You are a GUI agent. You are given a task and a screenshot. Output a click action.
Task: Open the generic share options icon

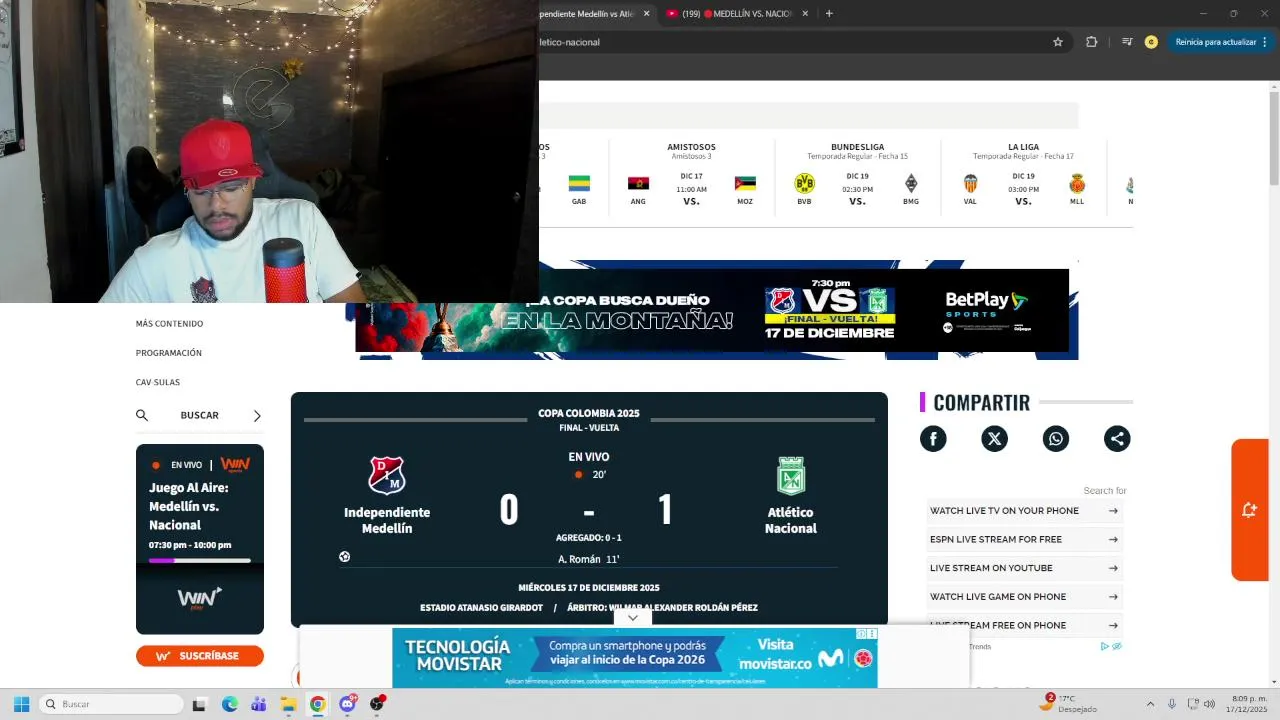coord(1117,439)
